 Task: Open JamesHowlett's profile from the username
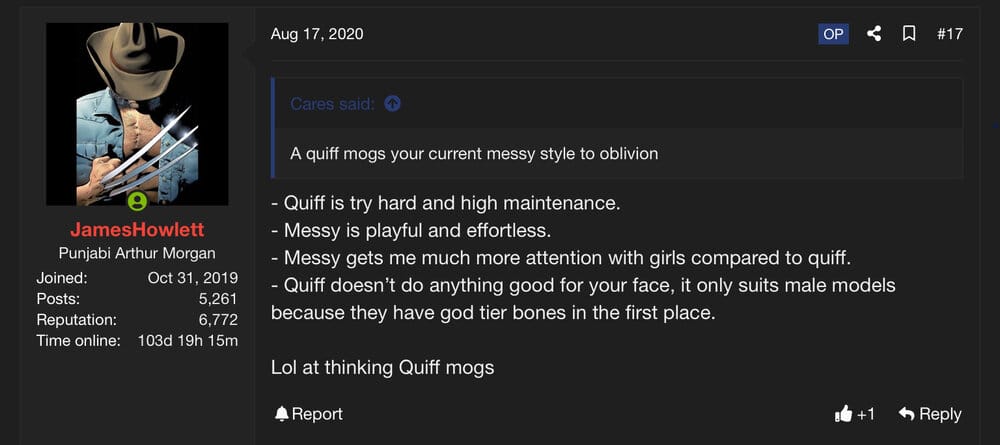tap(137, 230)
